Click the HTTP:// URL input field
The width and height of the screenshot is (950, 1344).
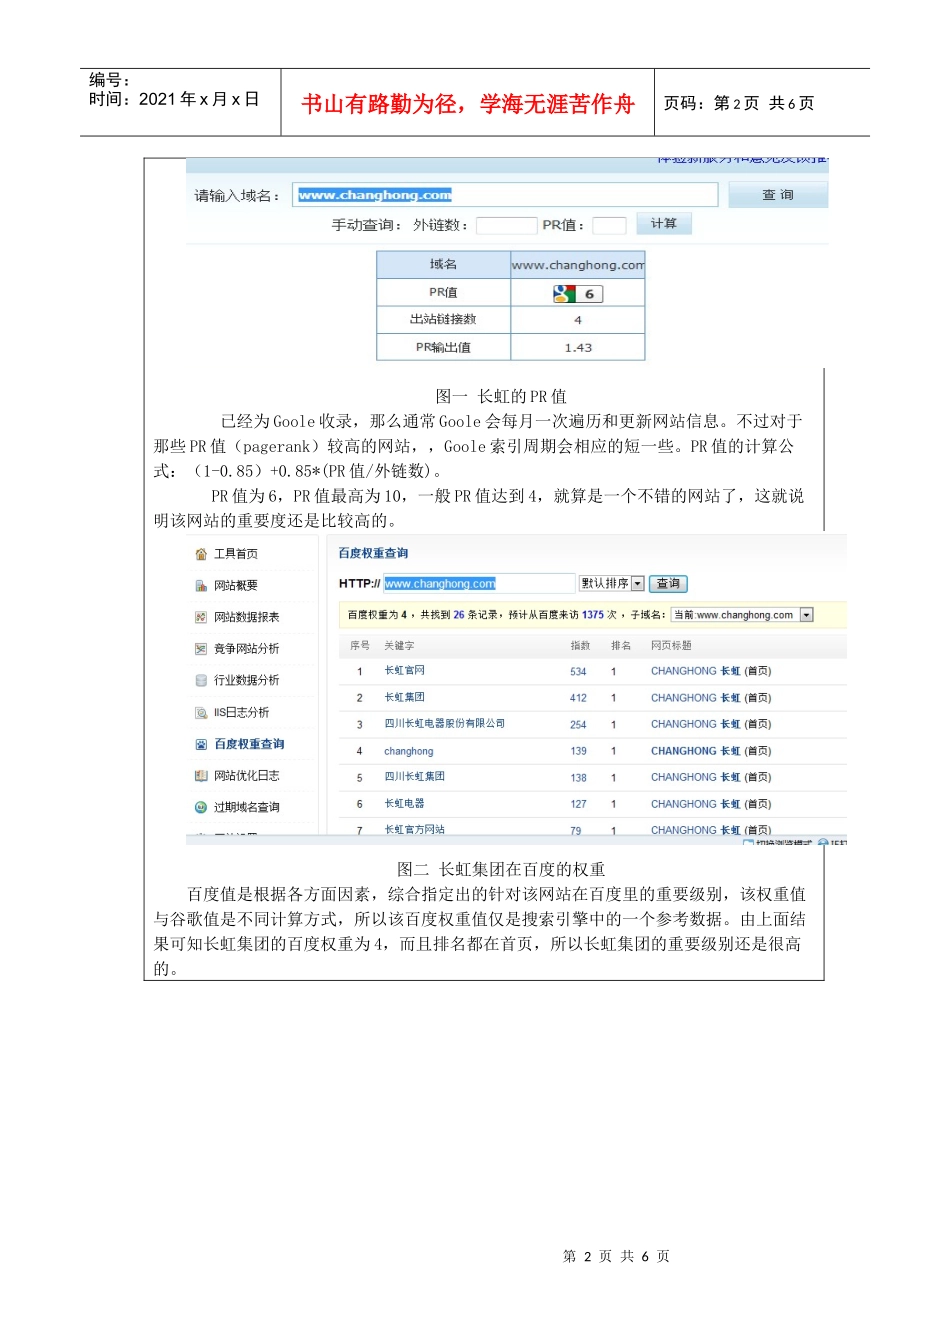click(x=478, y=583)
